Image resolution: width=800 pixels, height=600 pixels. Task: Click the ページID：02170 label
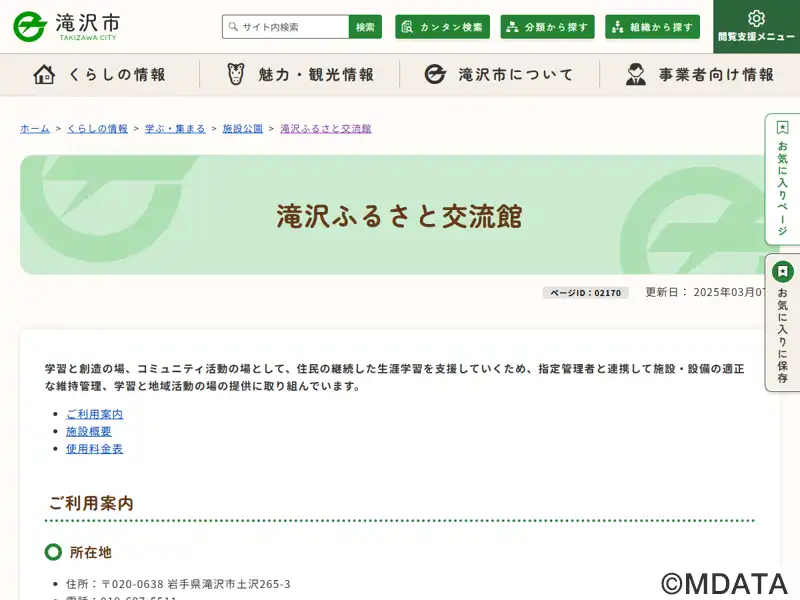[586, 293]
